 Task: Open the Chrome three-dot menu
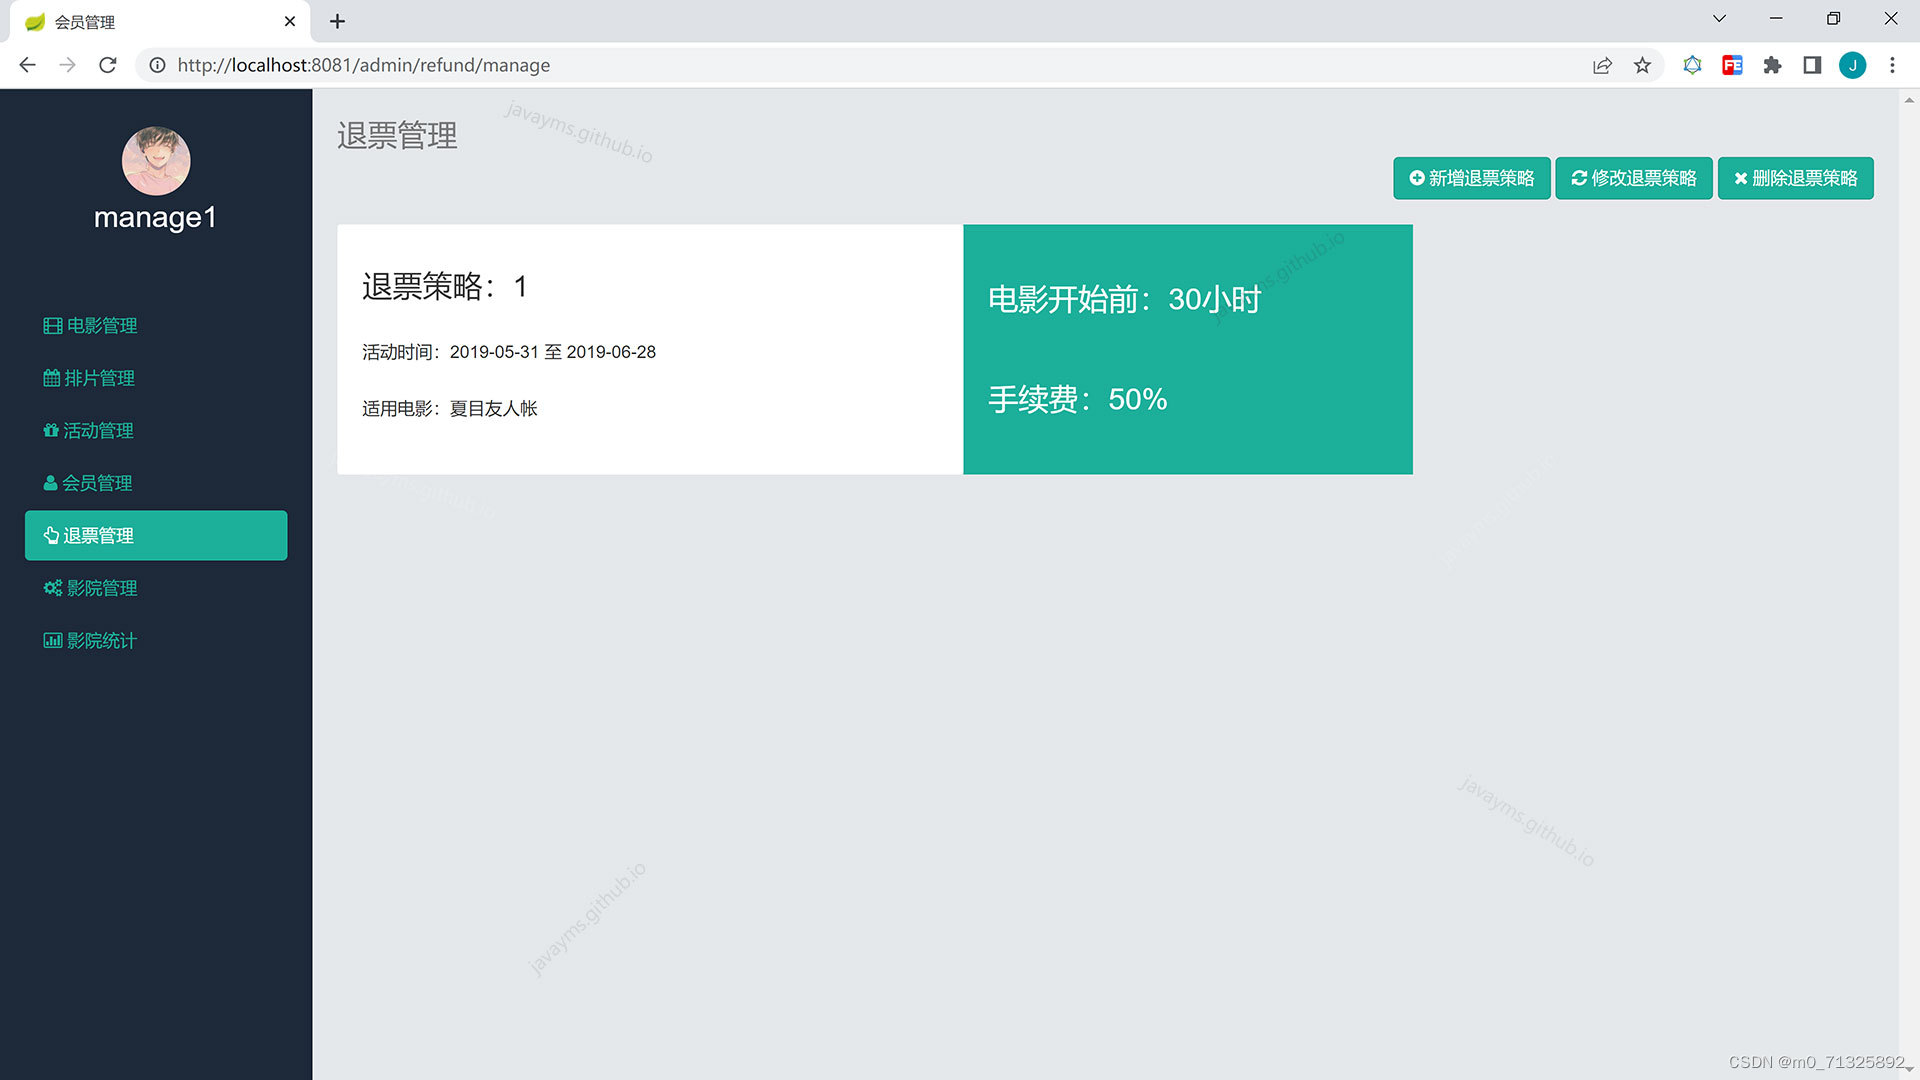(1892, 65)
